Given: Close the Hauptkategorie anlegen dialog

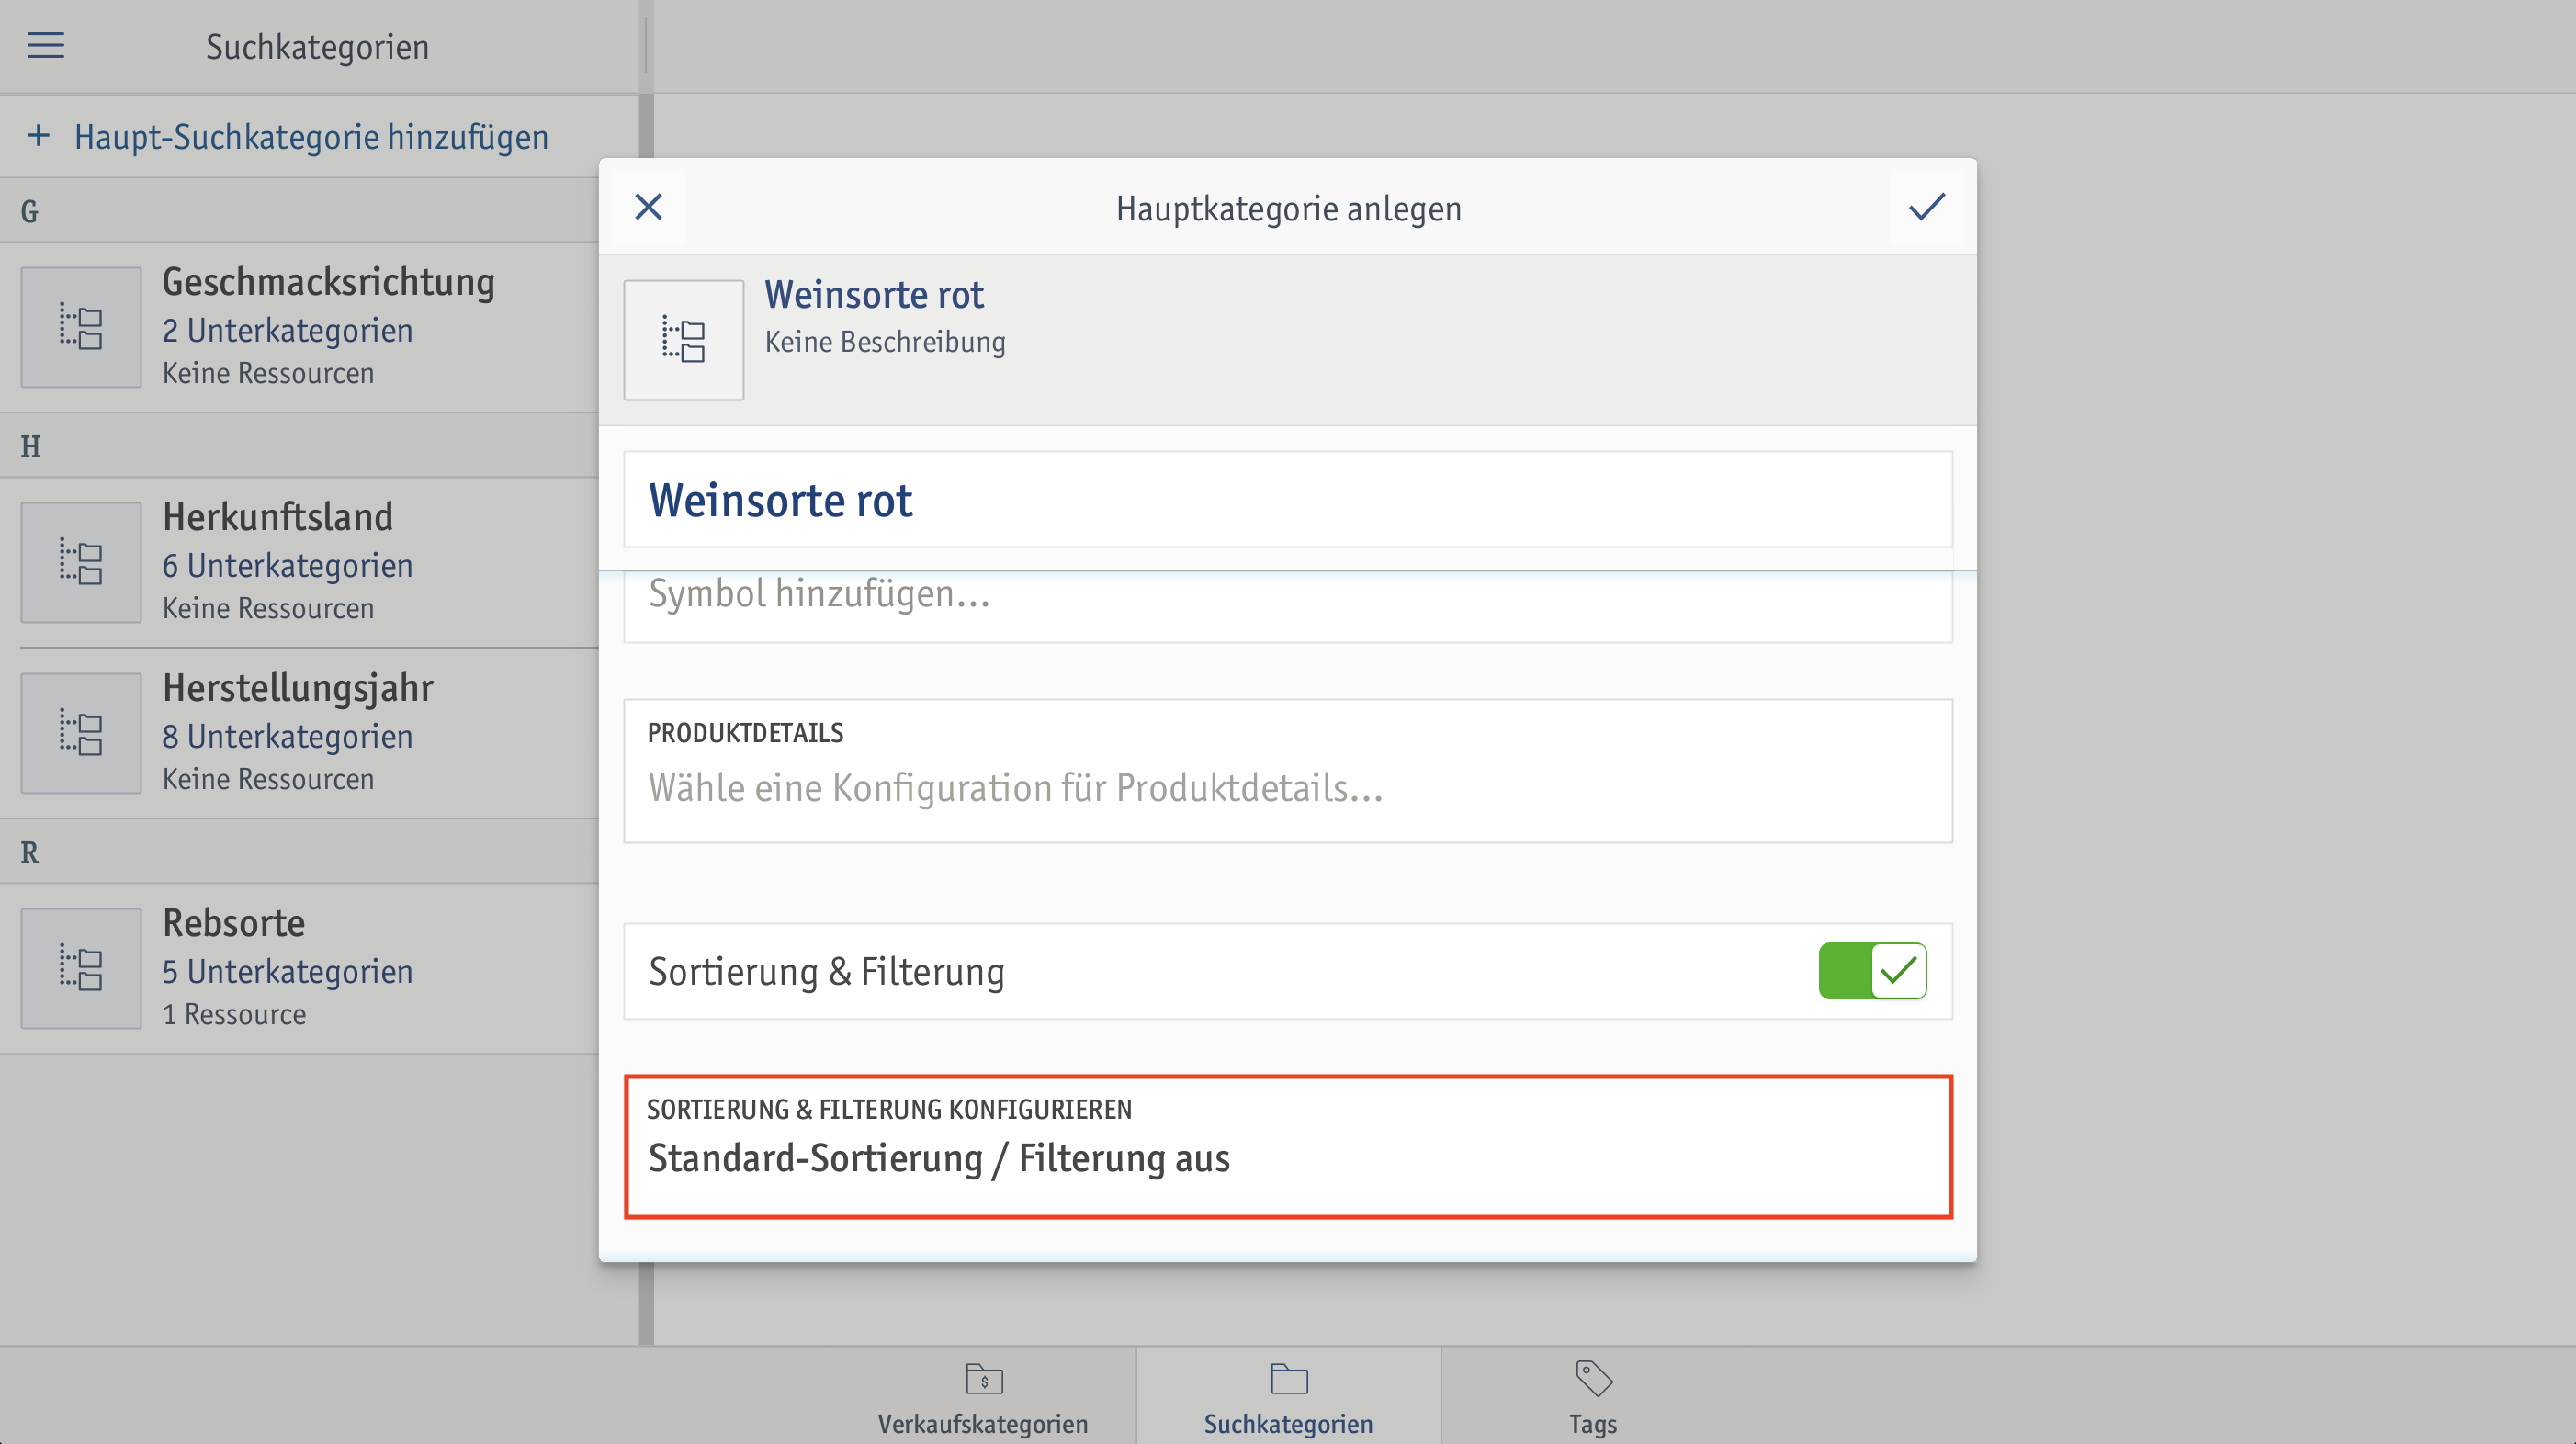Looking at the screenshot, I should tap(649, 207).
